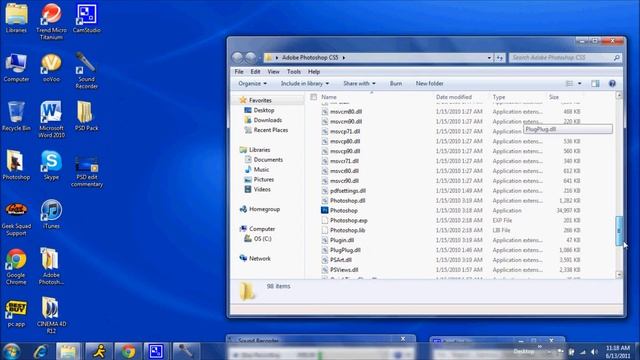Screen dimensions: 640x360
Task: Open the Include in library dropdown
Action: point(304,84)
